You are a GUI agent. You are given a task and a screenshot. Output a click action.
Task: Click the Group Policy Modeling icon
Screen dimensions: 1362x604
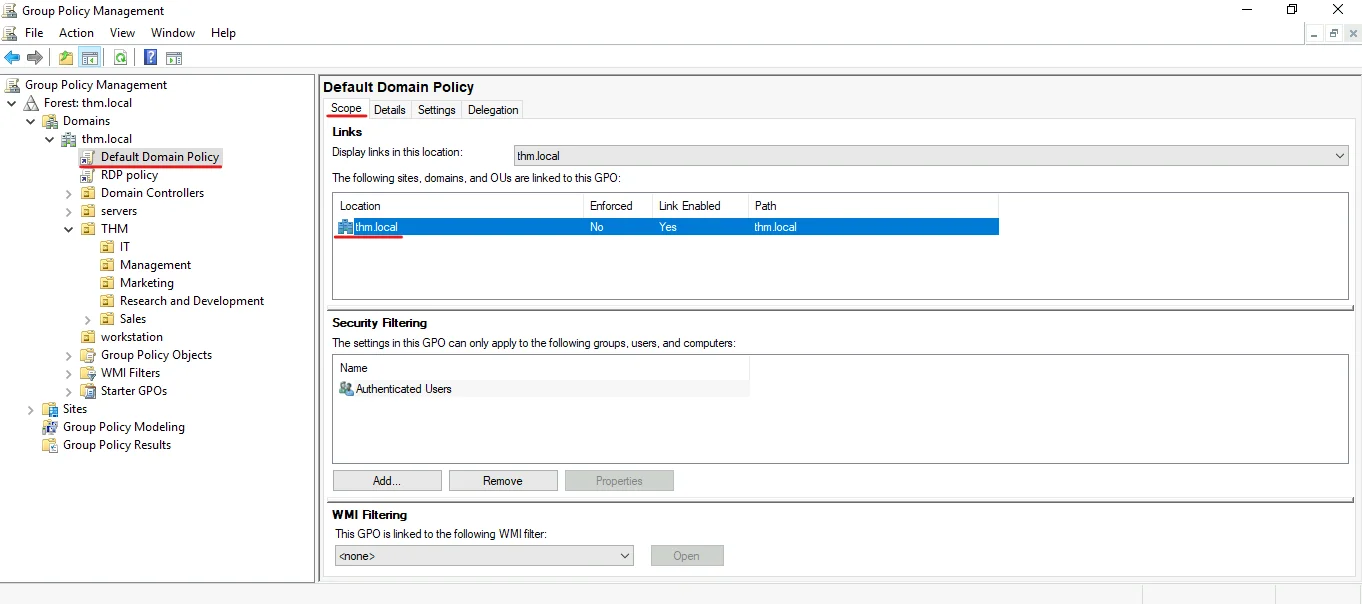pos(50,427)
